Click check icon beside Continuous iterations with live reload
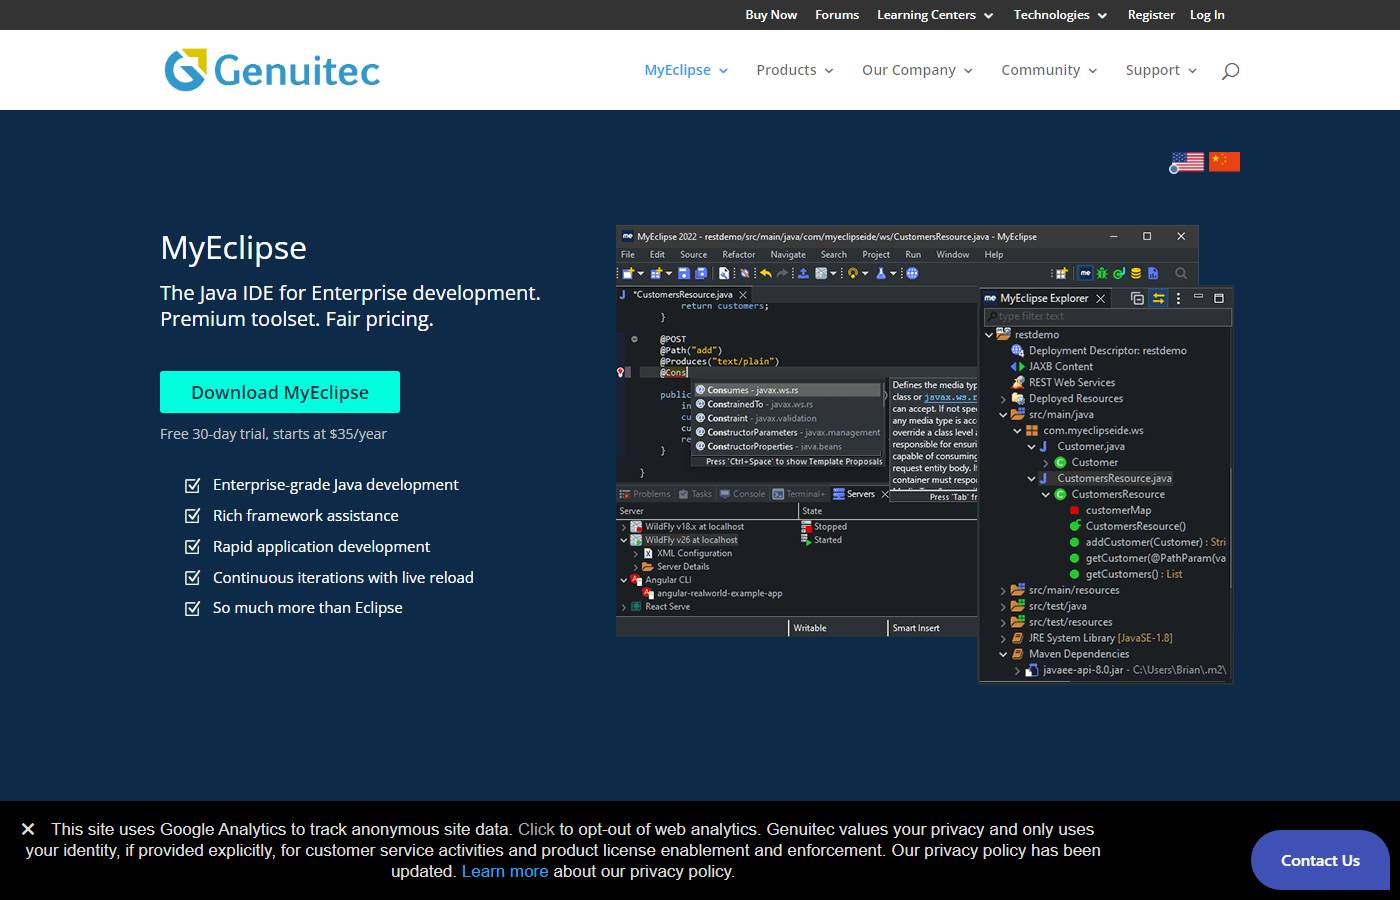Image resolution: width=1400 pixels, height=900 pixels. [193, 578]
